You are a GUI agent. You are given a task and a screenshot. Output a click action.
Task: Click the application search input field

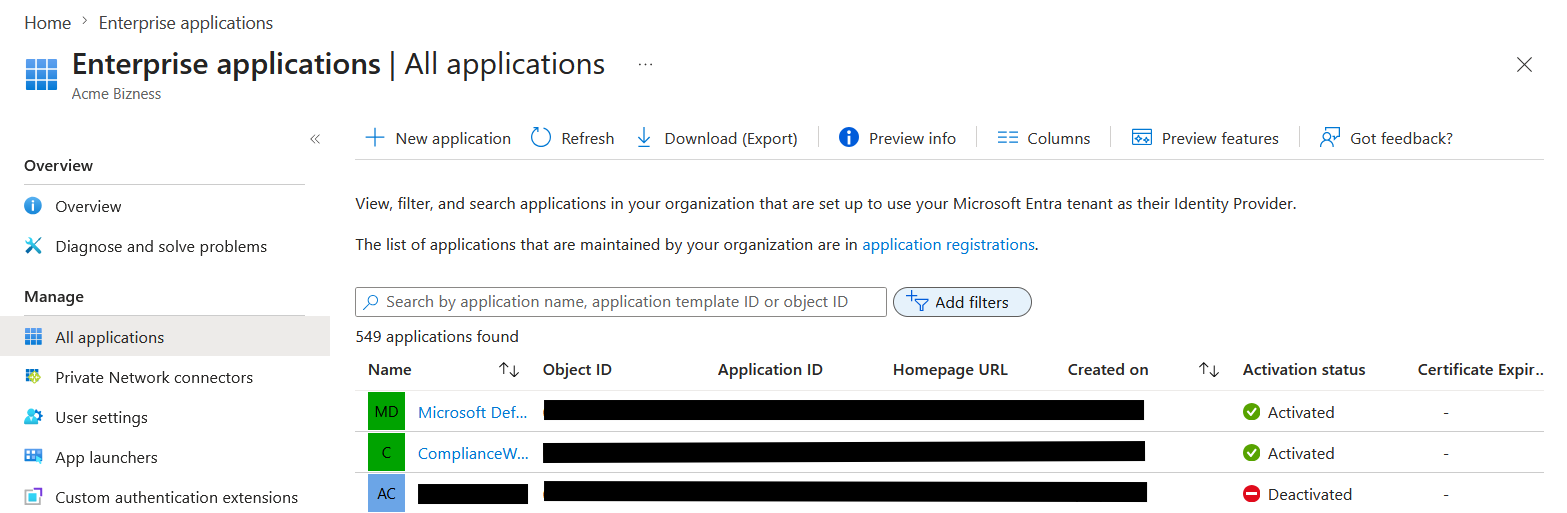621,302
